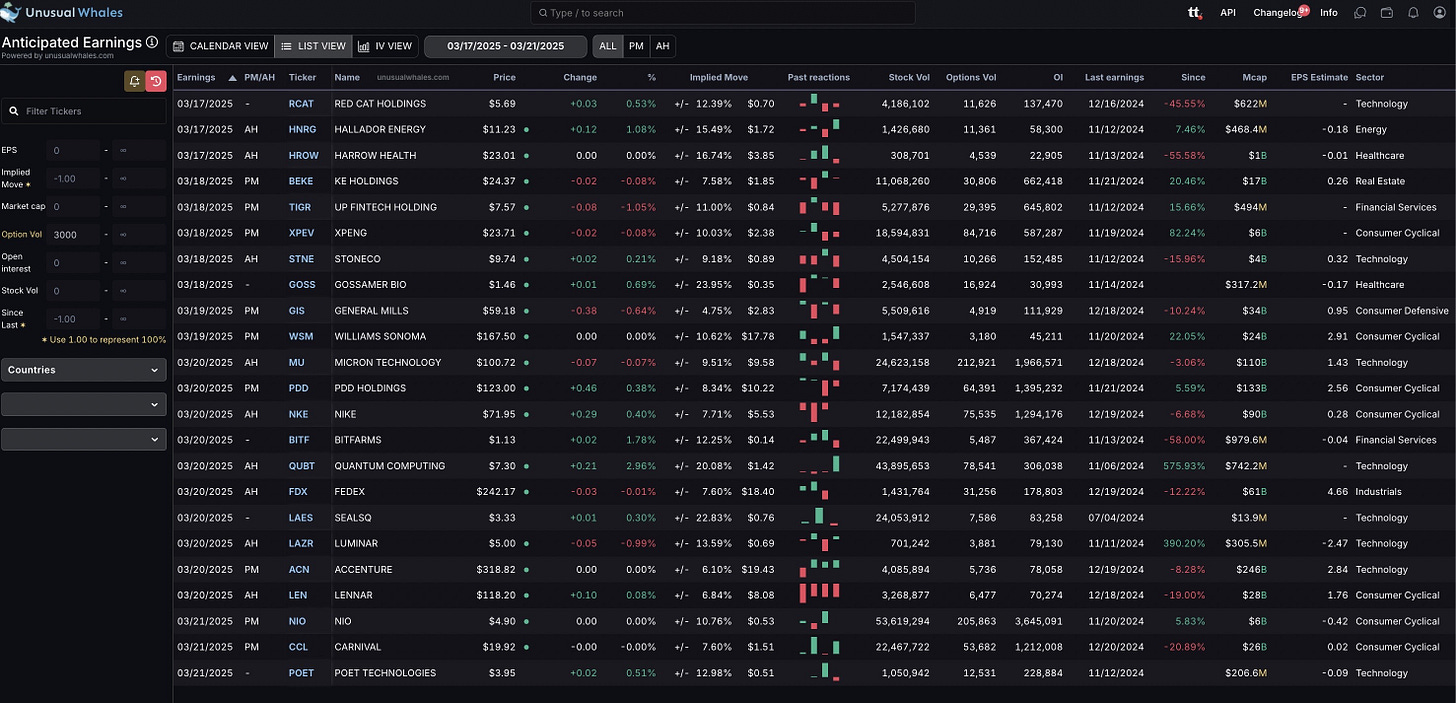Click the past reactions chart for SEALSQ
Image resolution: width=1456 pixels, height=703 pixels.
click(x=821, y=517)
